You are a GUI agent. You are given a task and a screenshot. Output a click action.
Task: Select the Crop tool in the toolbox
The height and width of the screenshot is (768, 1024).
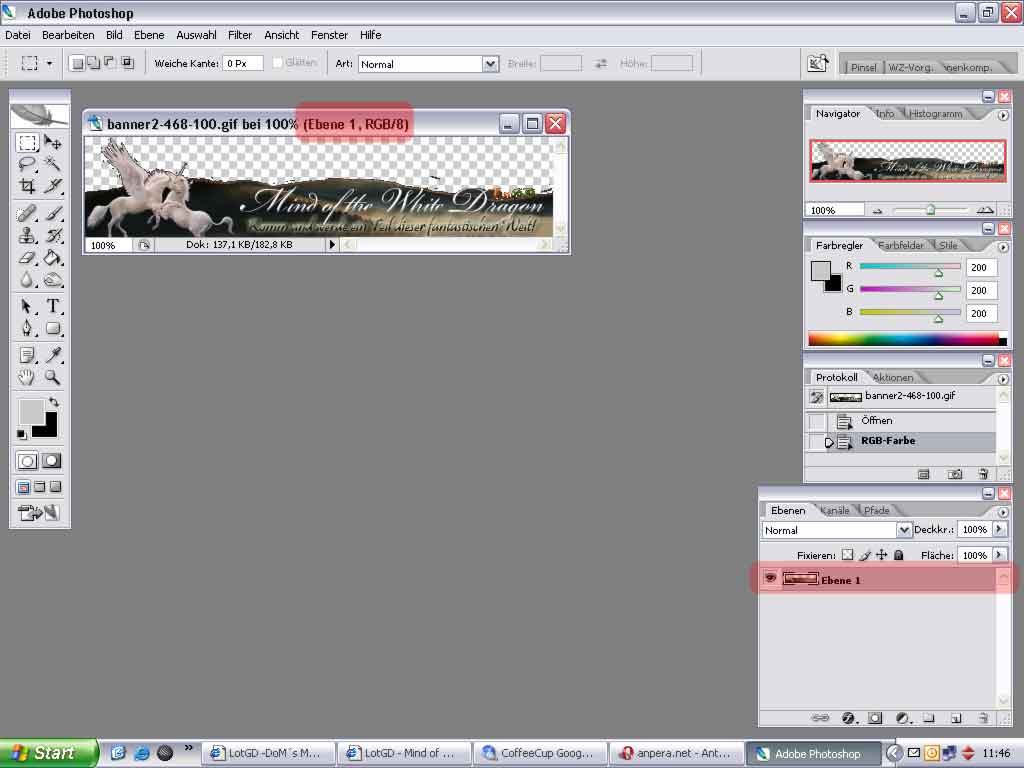[x=27, y=186]
